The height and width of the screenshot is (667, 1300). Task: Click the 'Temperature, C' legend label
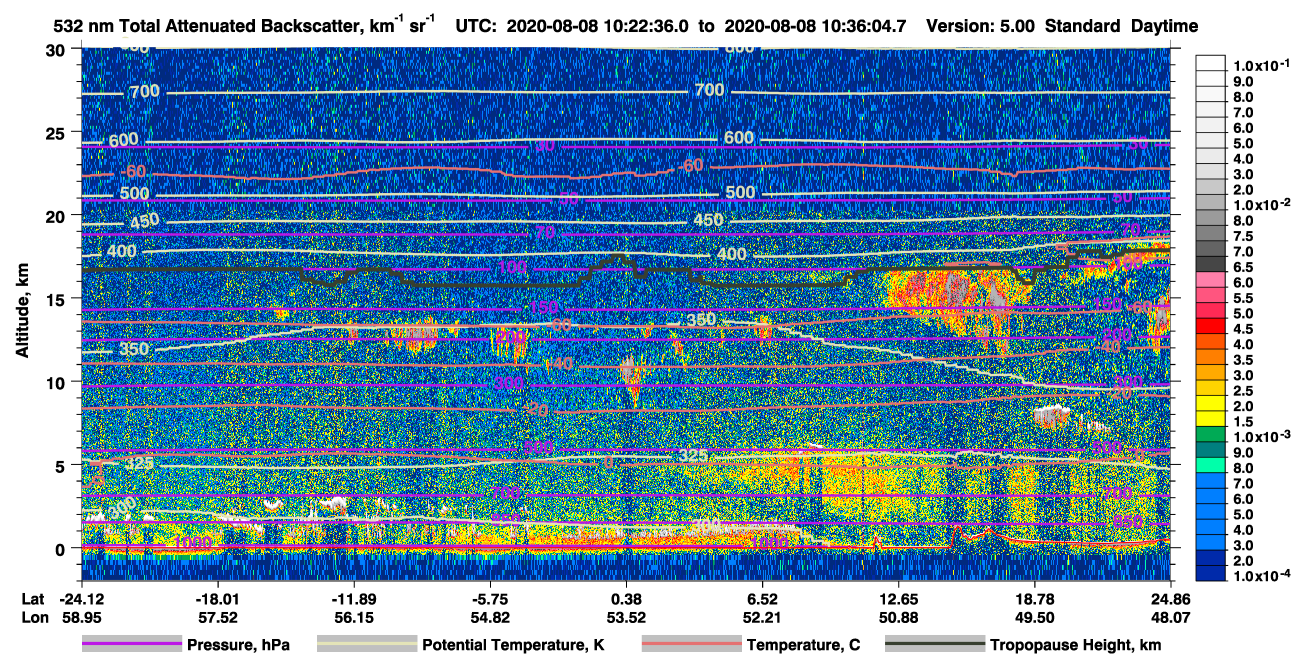[x=803, y=645]
